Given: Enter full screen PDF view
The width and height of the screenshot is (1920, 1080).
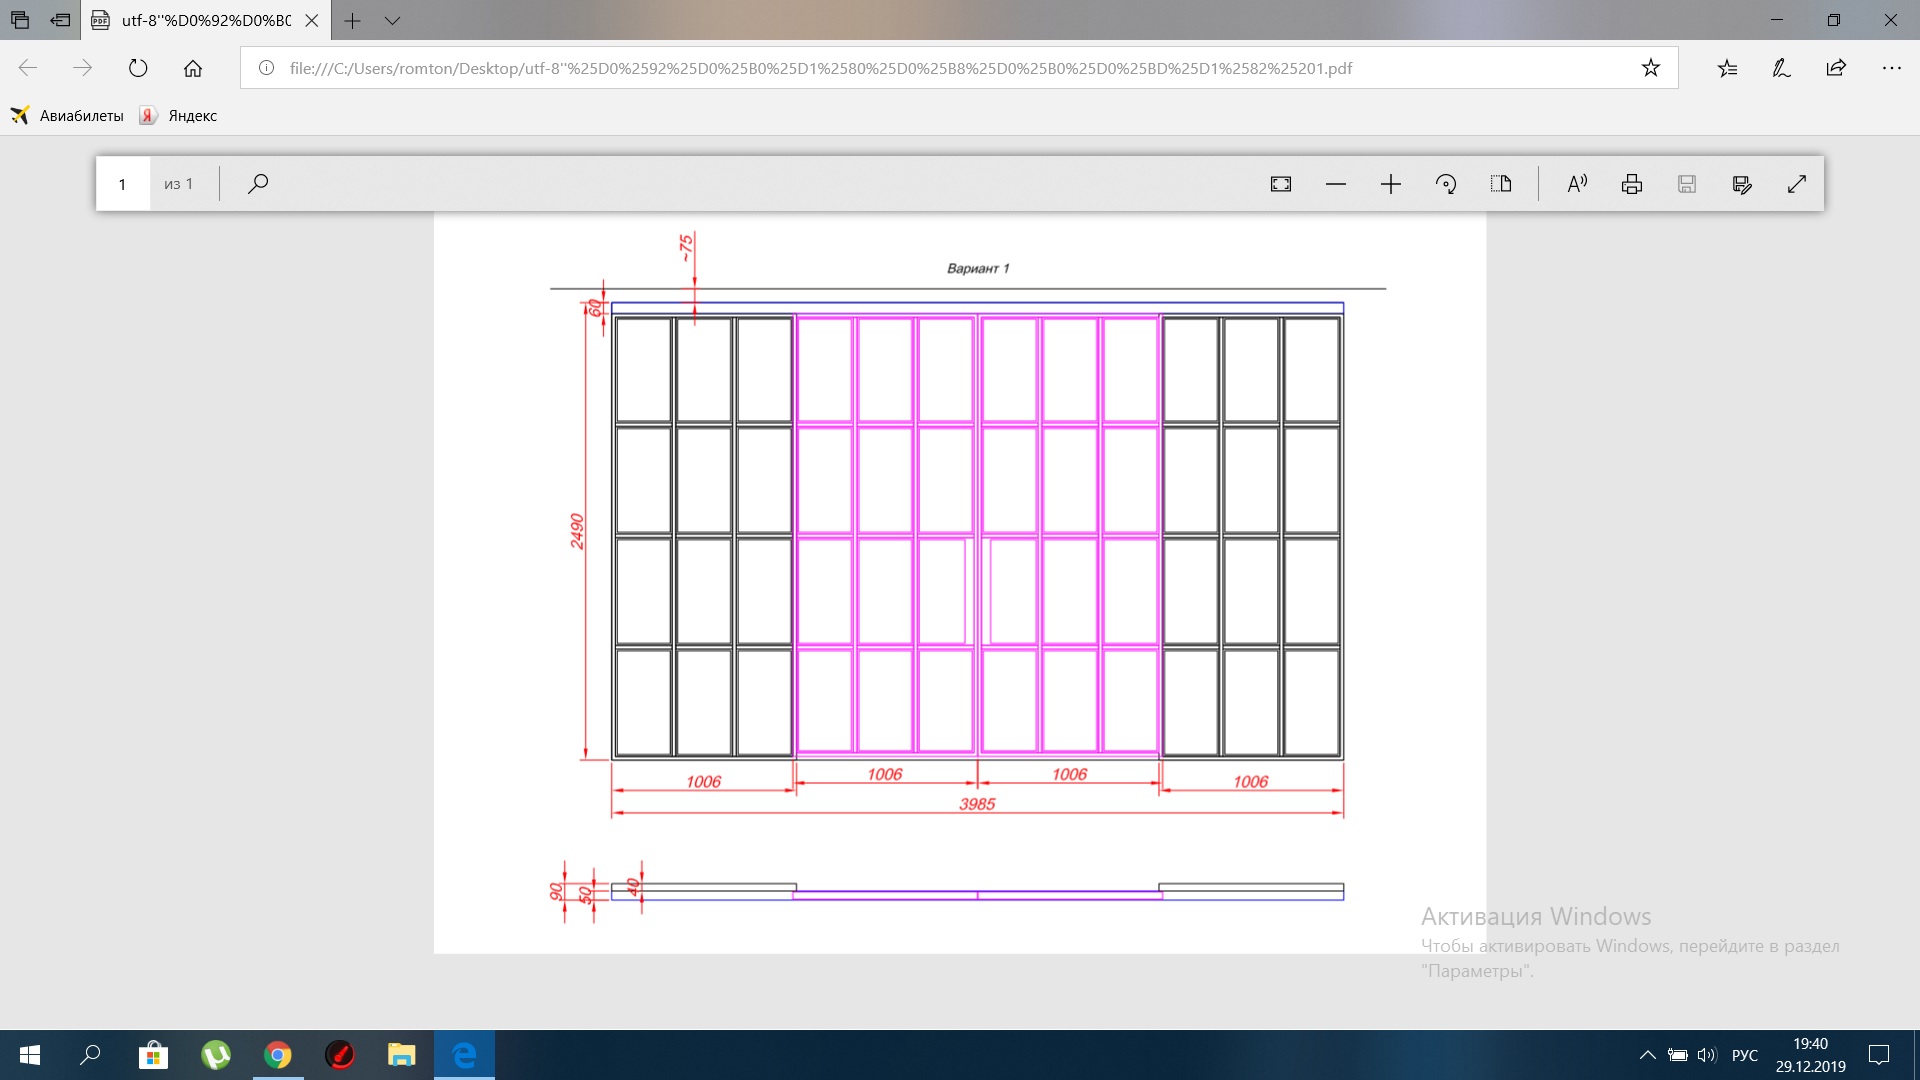Looking at the screenshot, I should click(x=1797, y=184).
